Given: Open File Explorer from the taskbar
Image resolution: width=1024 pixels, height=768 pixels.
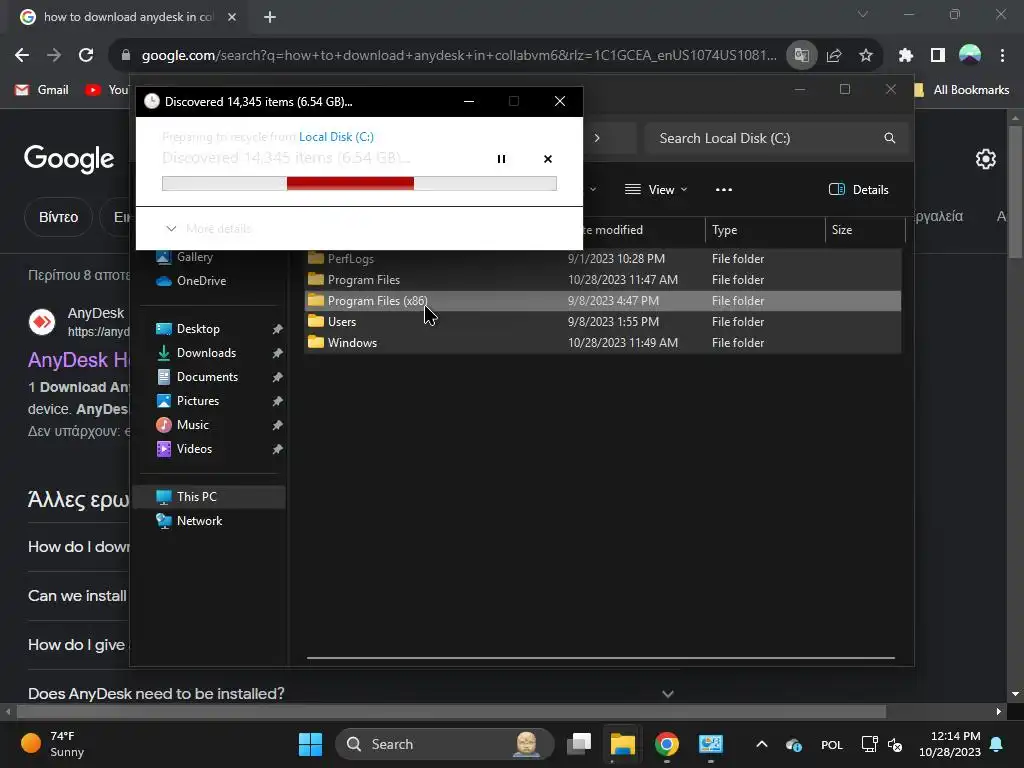Looking at the screenshot, I should (622, 744).
